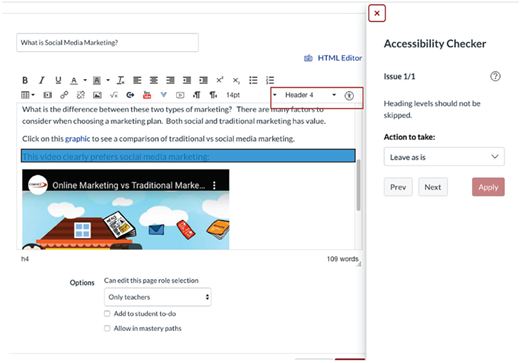This screenshot has height=363, width=520.
Task: Center align text
Action: coord(154,80)
